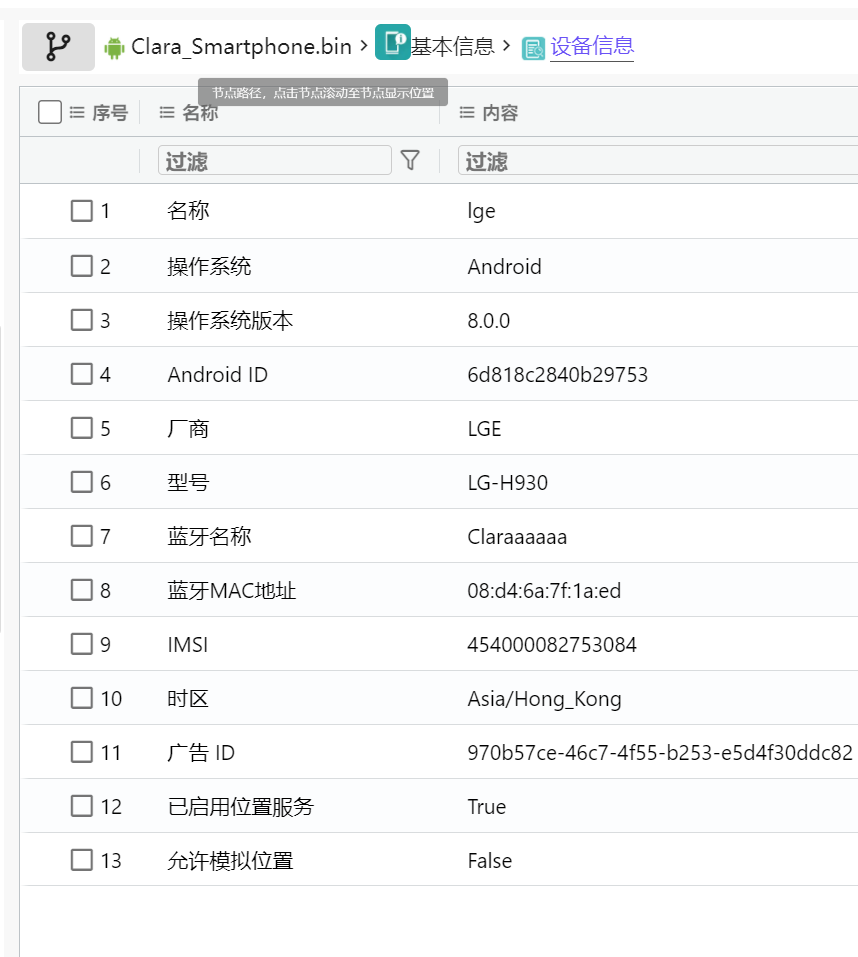Sort by the 内容 column header
Screen dimensions: 858x957
pyautogui.click(x=500, y=113)
